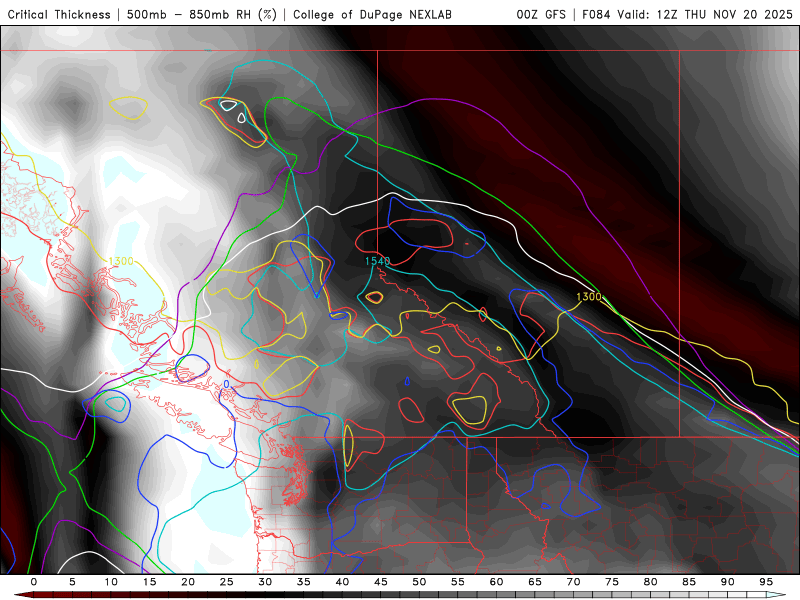
Task: Click the "35" value on the color scale
Action: point(304,582)
